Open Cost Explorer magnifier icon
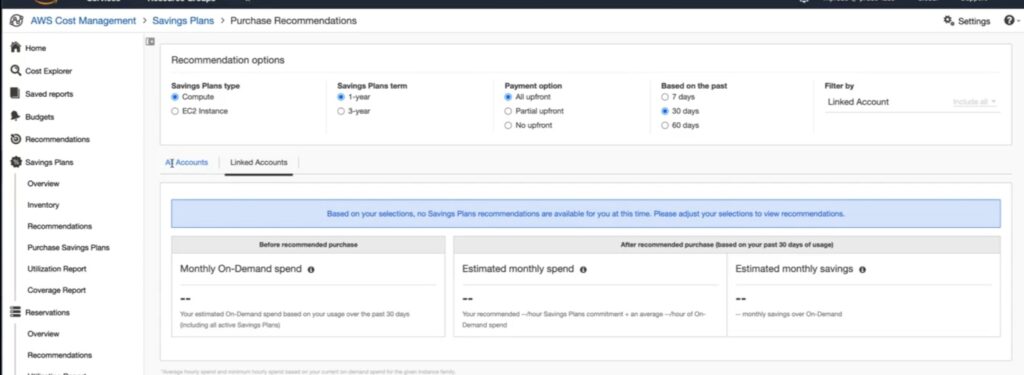 [15, 71]
